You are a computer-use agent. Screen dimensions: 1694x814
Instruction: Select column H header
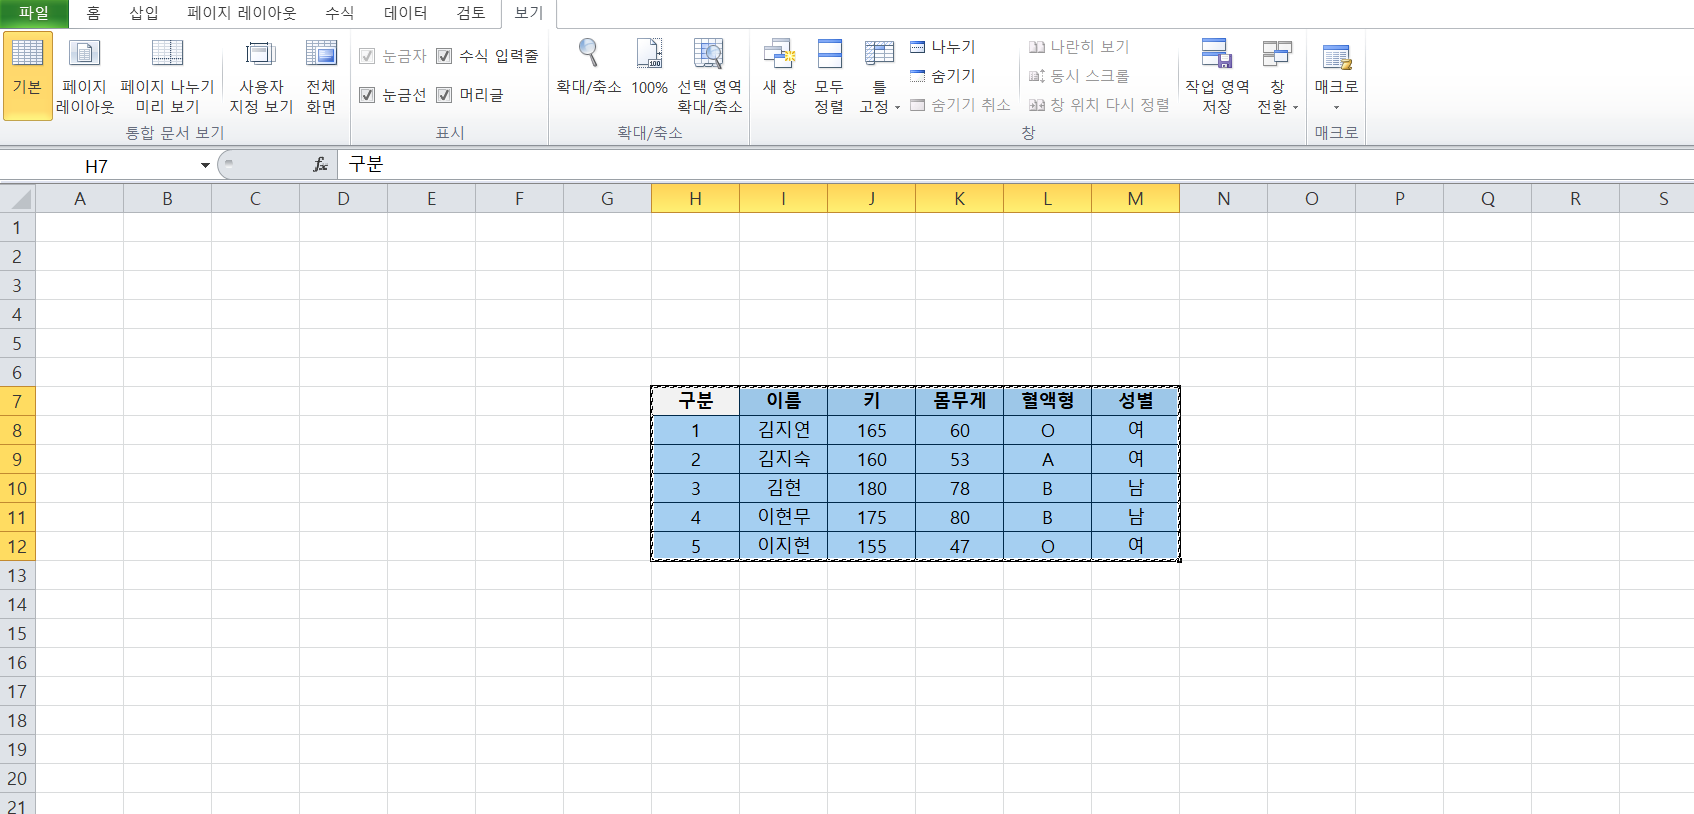point(695,198)
